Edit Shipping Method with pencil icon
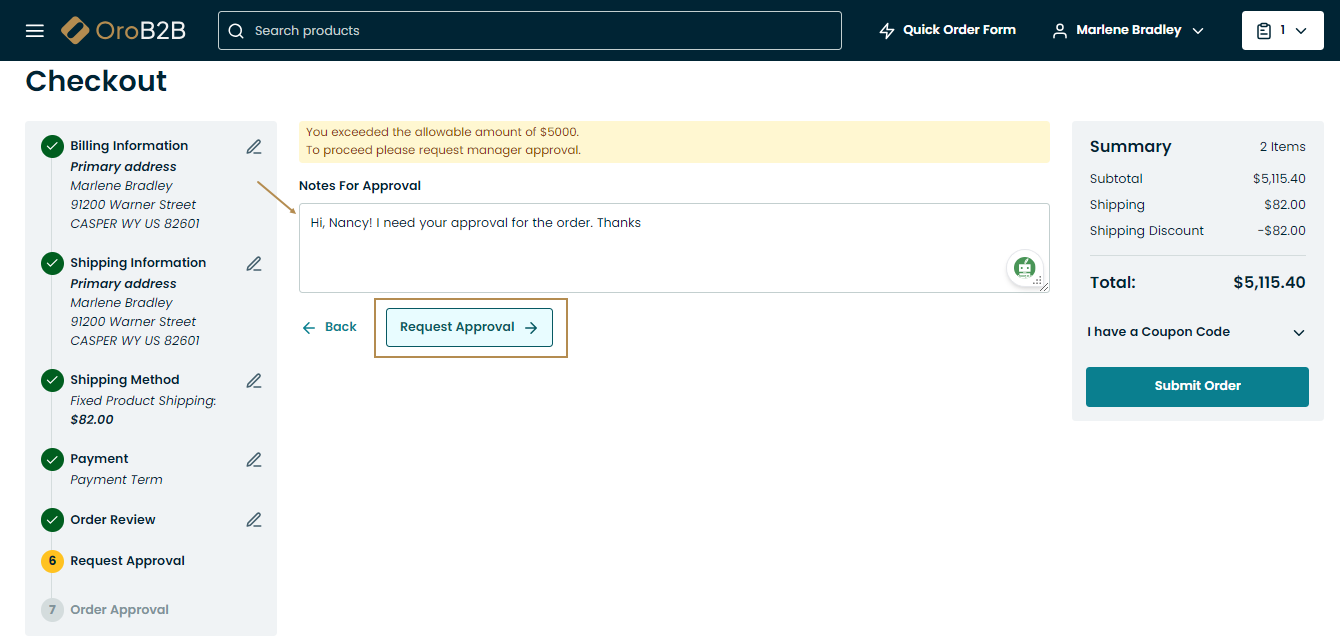This screenshot has height=640, width=1340. (x=254, y=381)
